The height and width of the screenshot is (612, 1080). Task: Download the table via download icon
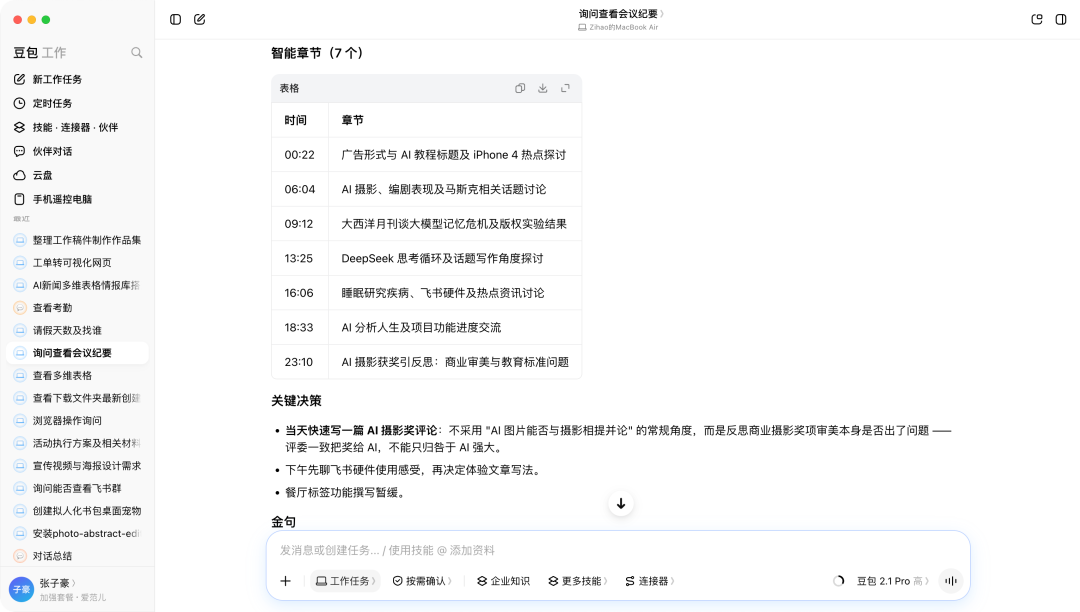coord(543,88)
